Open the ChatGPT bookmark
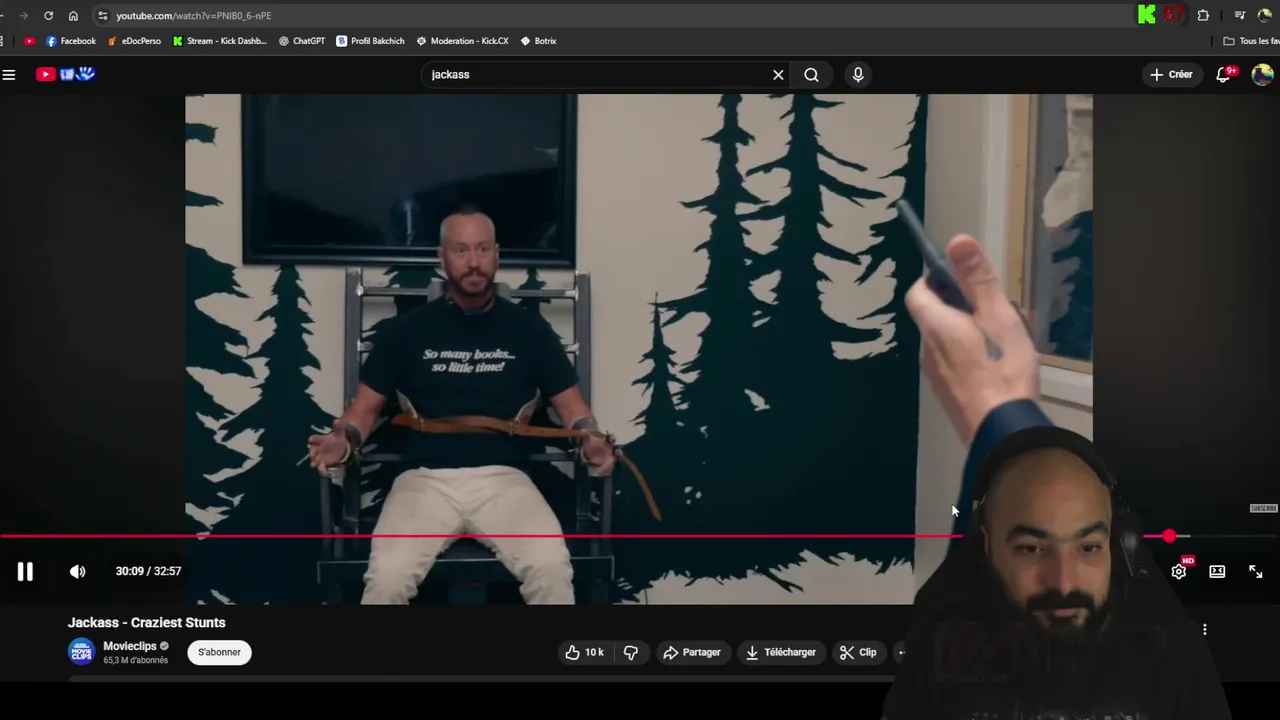 (302, 41)
